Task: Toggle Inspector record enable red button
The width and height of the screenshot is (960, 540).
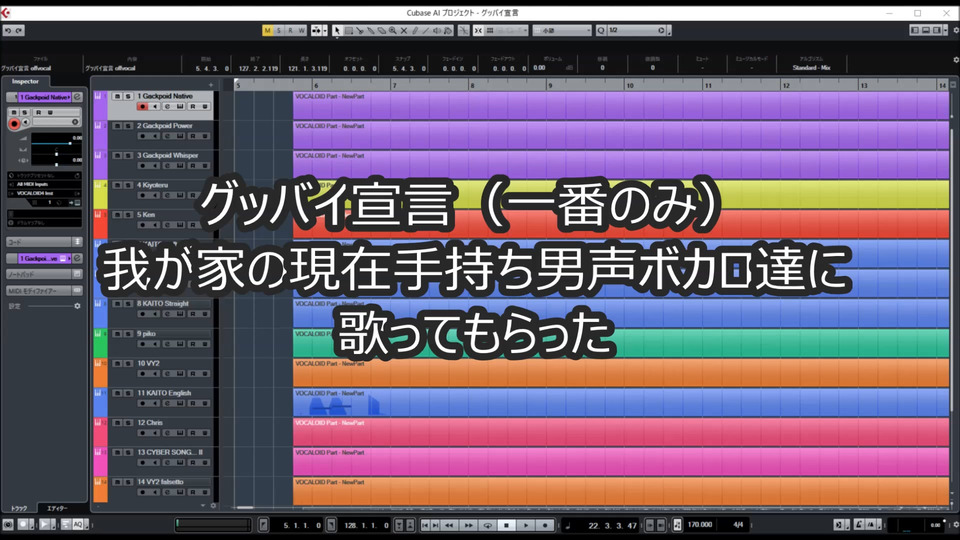Action: coord(14,124)
